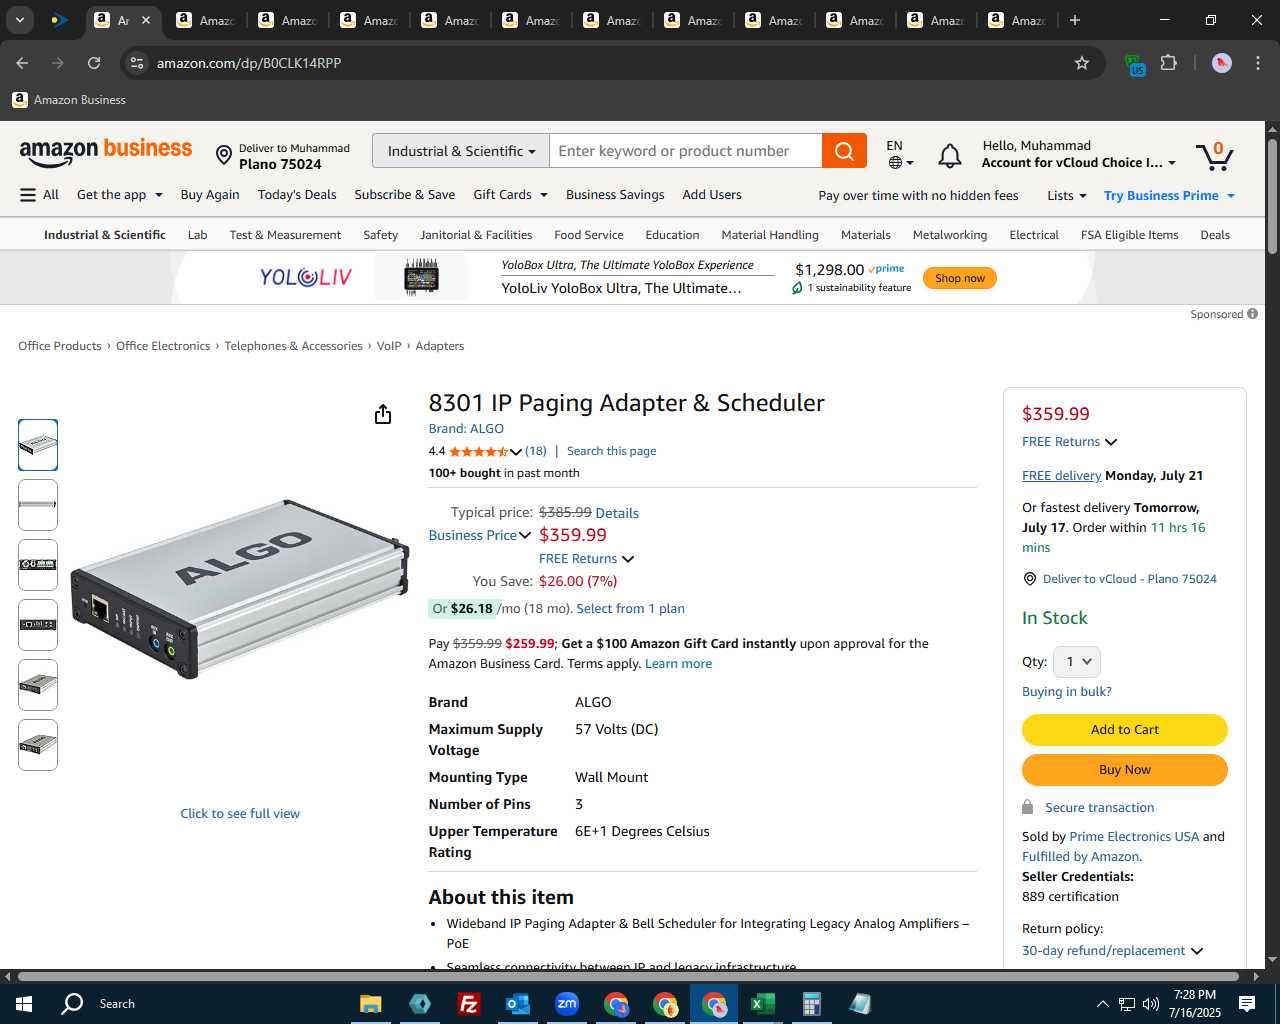This screenshot has width=1280, height=1024.
Task: Open VoIP breadcrumb link
Action: point(389,346)
